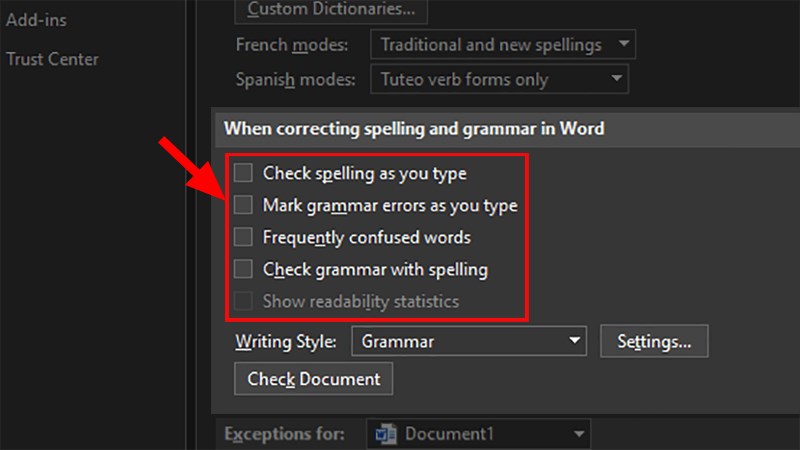The width and height of the screenshot is (800, 450).
Task: Click the Show readability statistics checkbox
Action: 243,301
